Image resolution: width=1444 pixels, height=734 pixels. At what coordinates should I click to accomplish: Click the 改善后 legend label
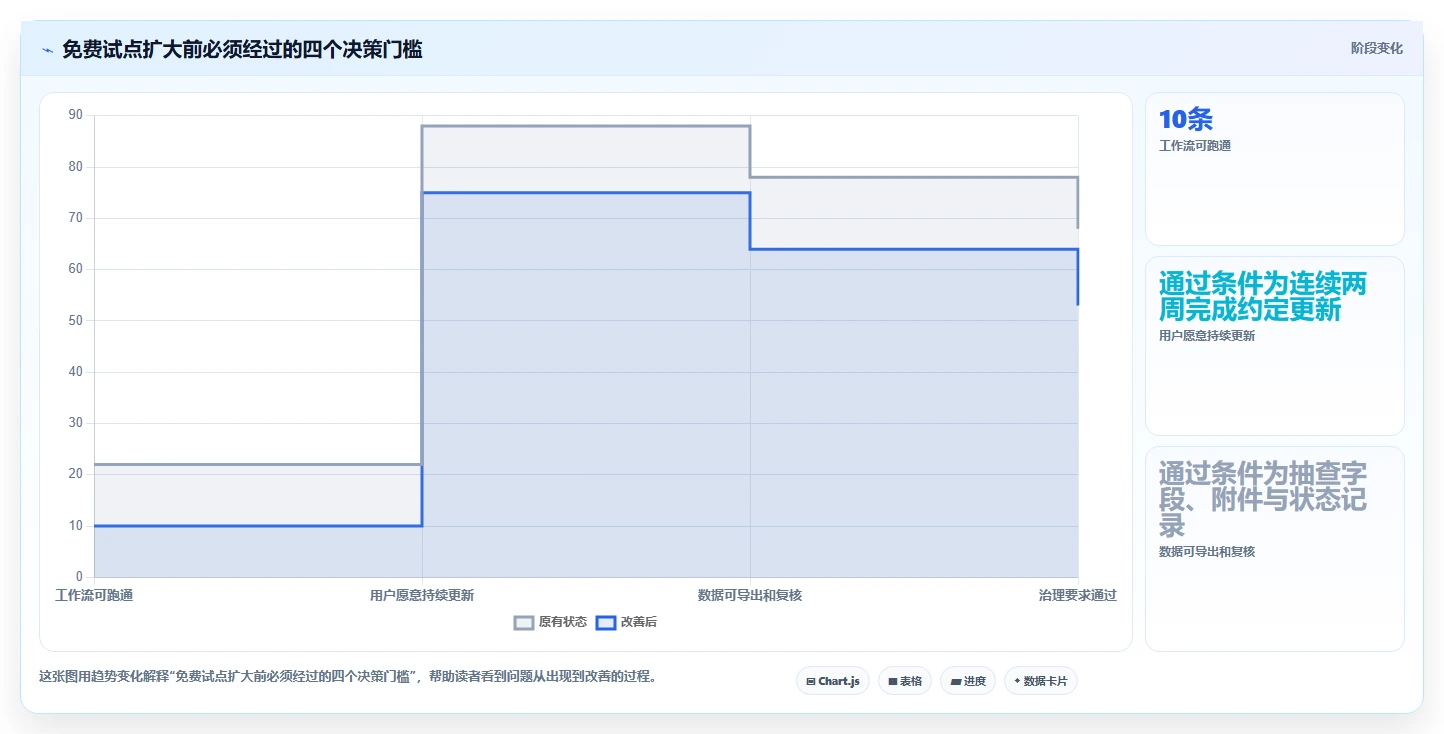(639, 622)
